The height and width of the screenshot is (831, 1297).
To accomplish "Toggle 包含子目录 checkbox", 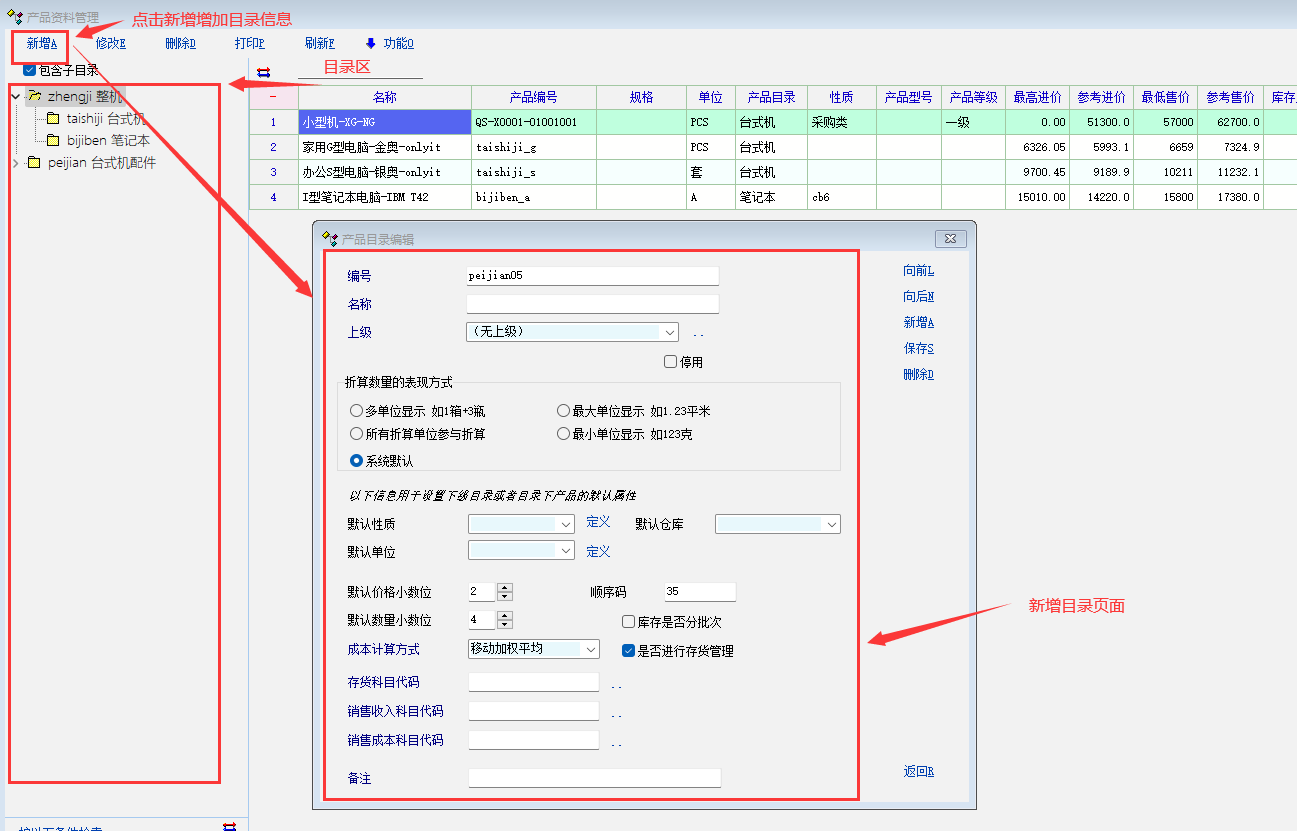I will 30,70.
